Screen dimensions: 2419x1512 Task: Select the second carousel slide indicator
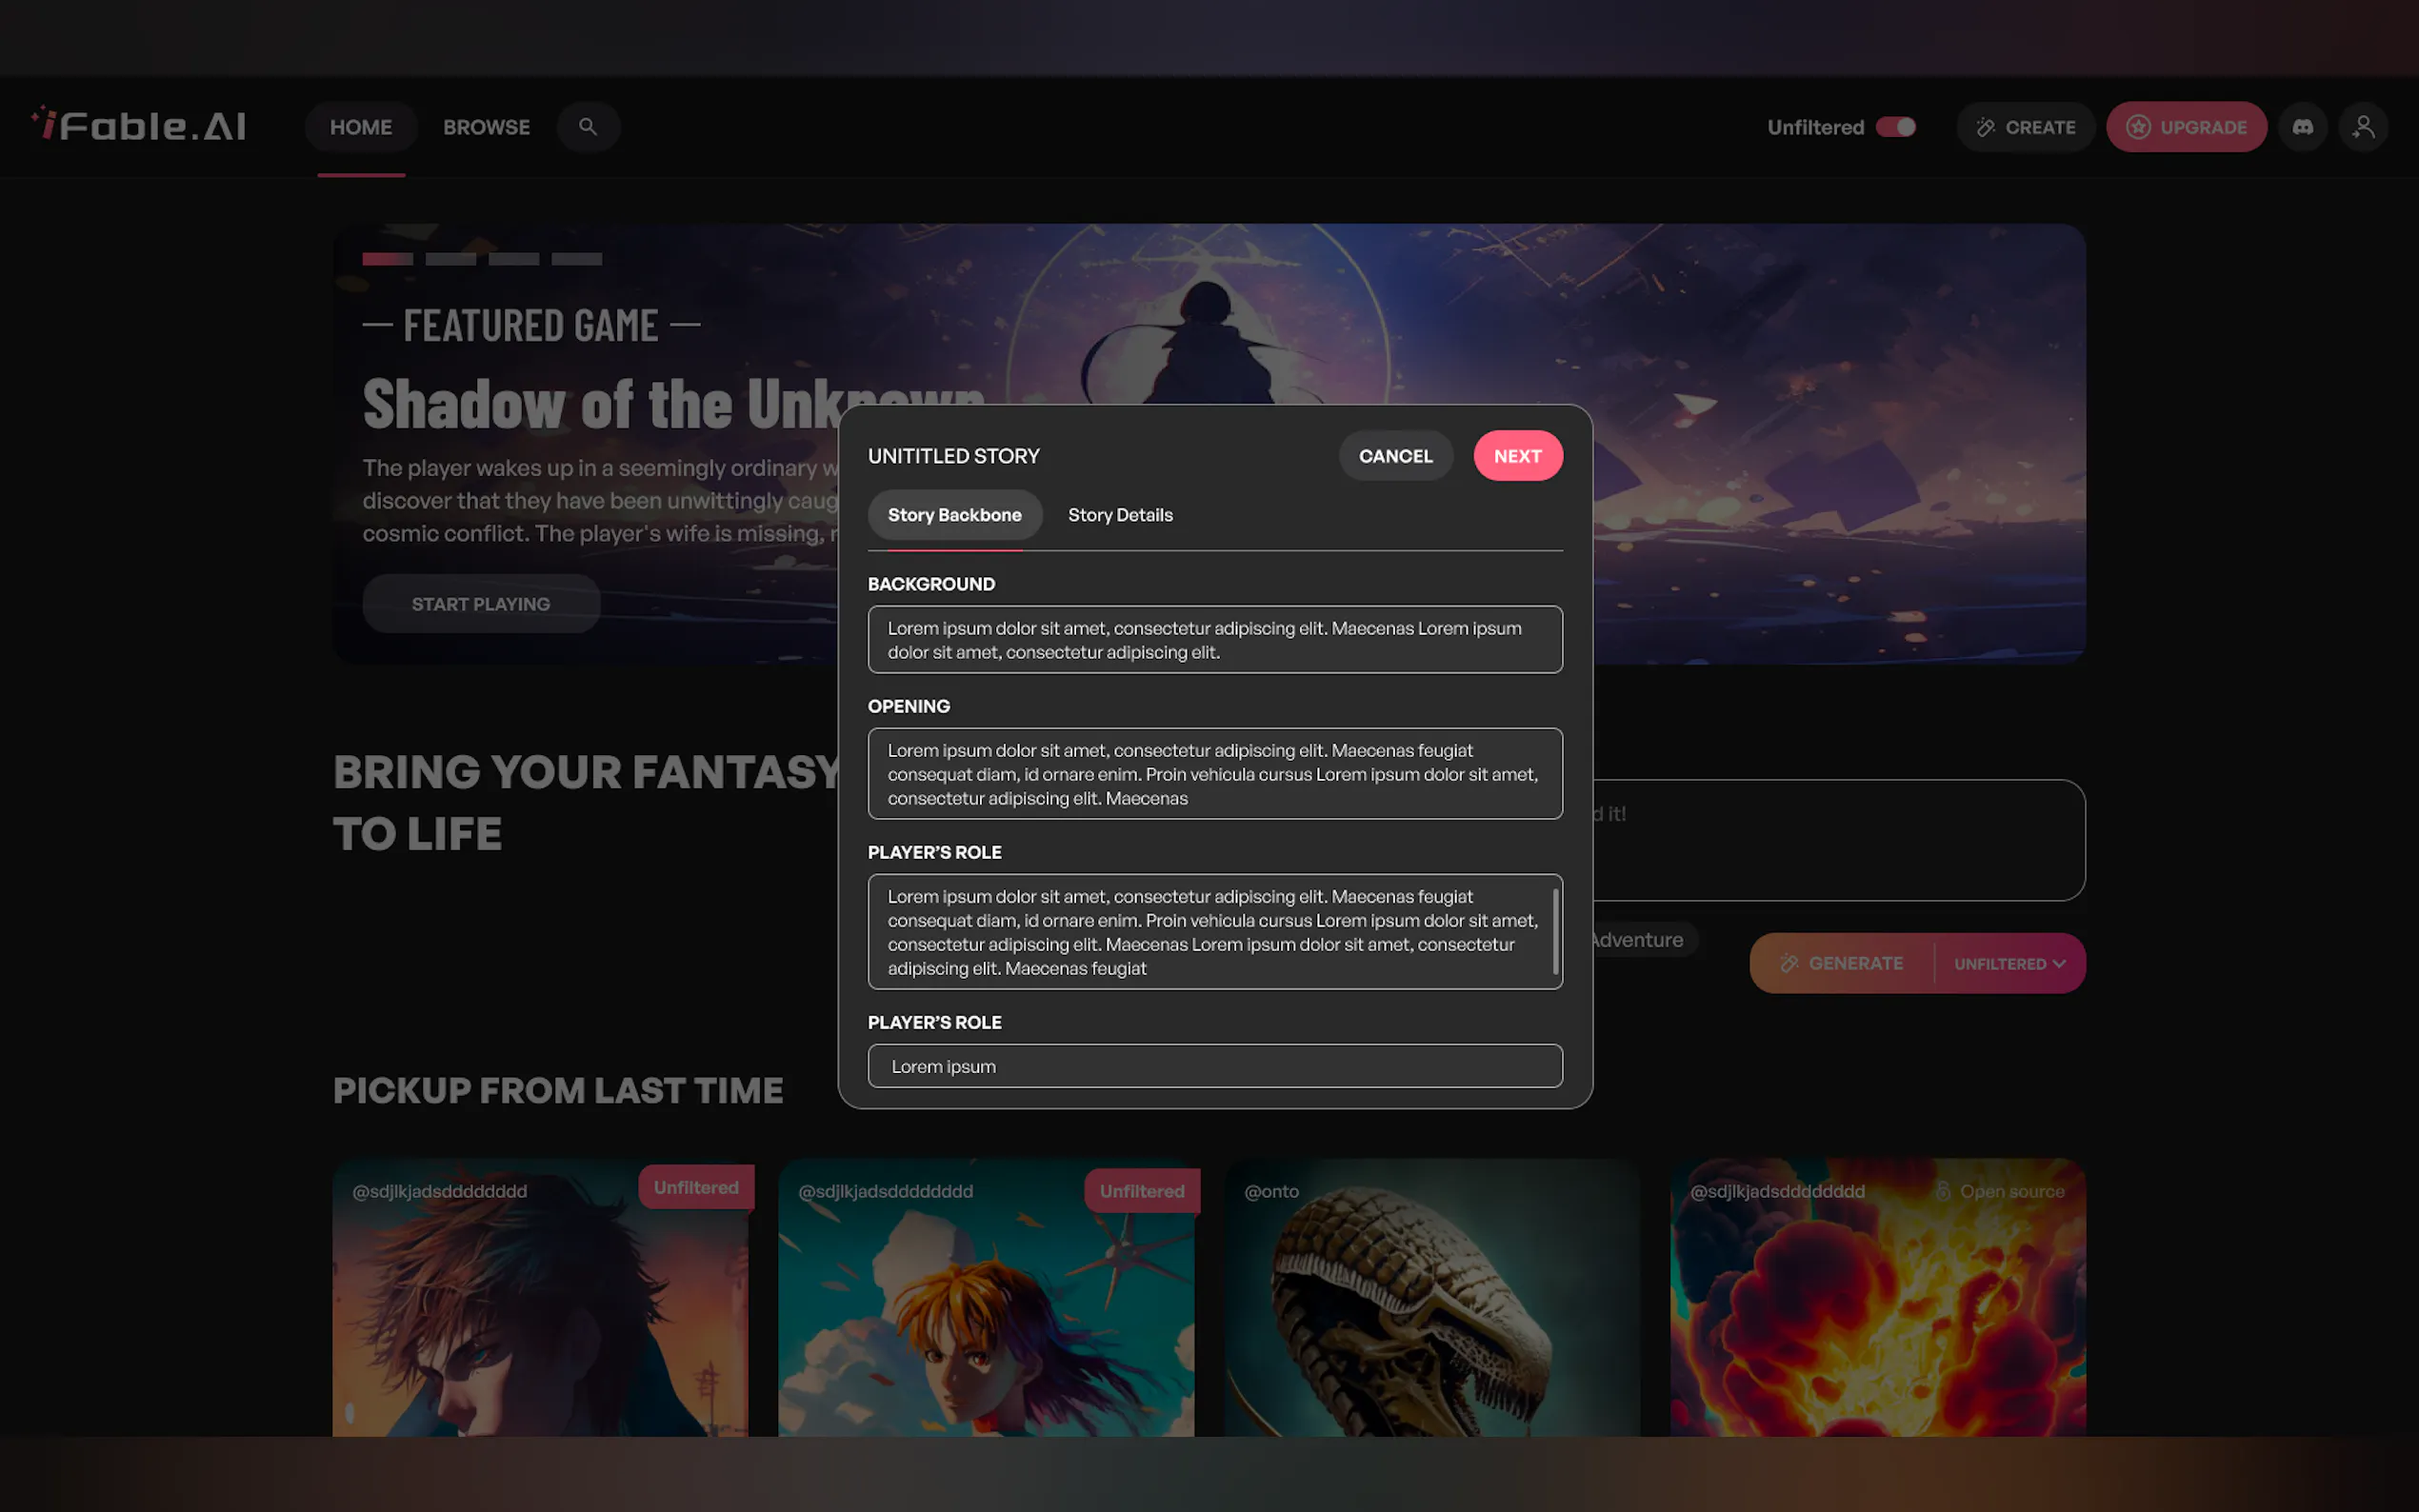click(450, 259)
